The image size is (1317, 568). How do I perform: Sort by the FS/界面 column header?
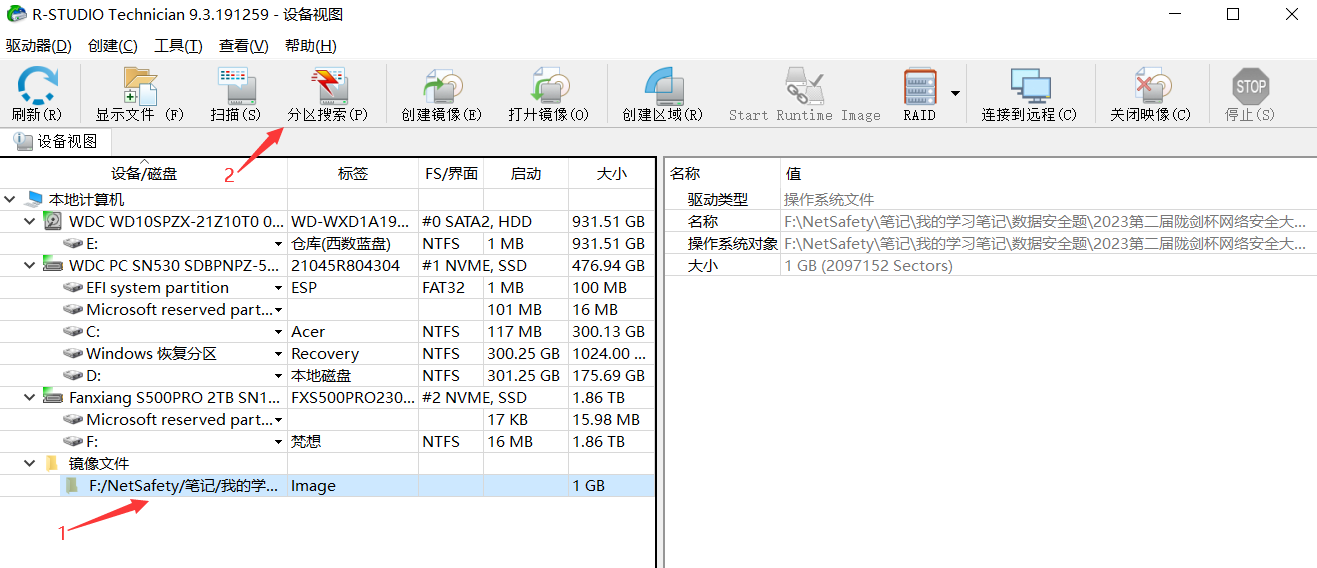[x=451, y=173]
